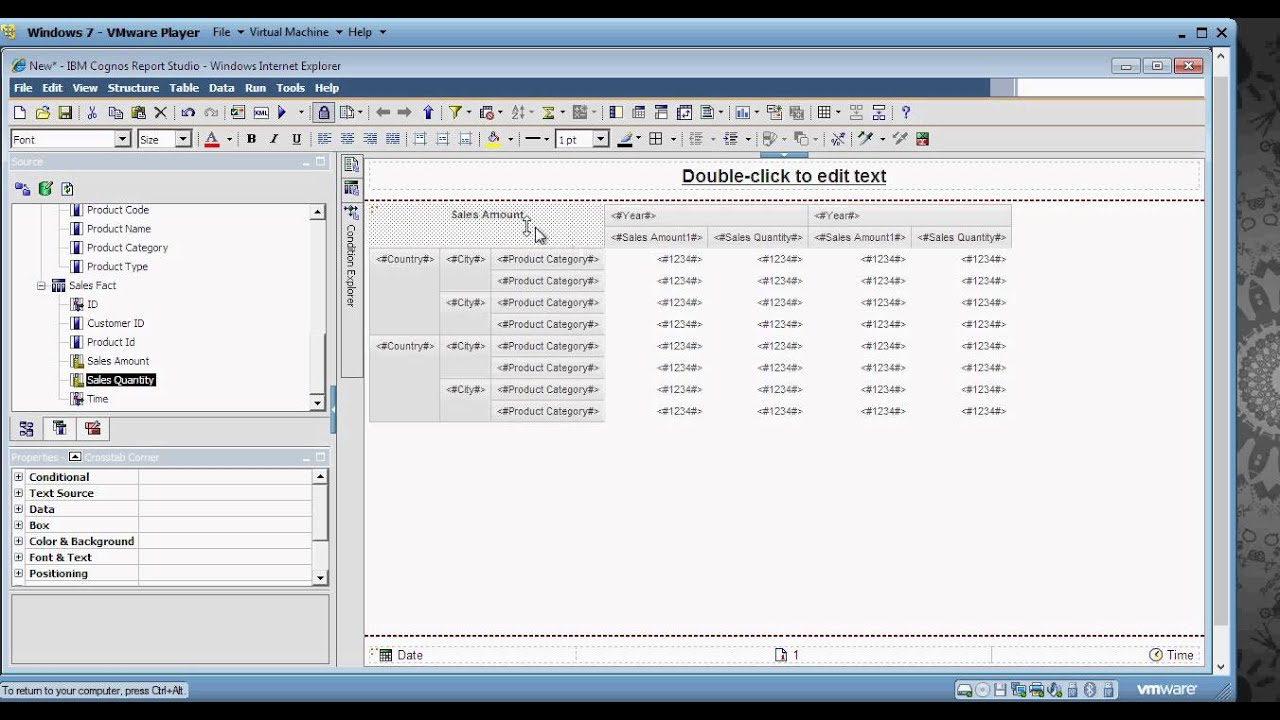Image resolution: width=1280 pixels, height=720 pixels.
Task: Align text right
Action: [370, 139]
